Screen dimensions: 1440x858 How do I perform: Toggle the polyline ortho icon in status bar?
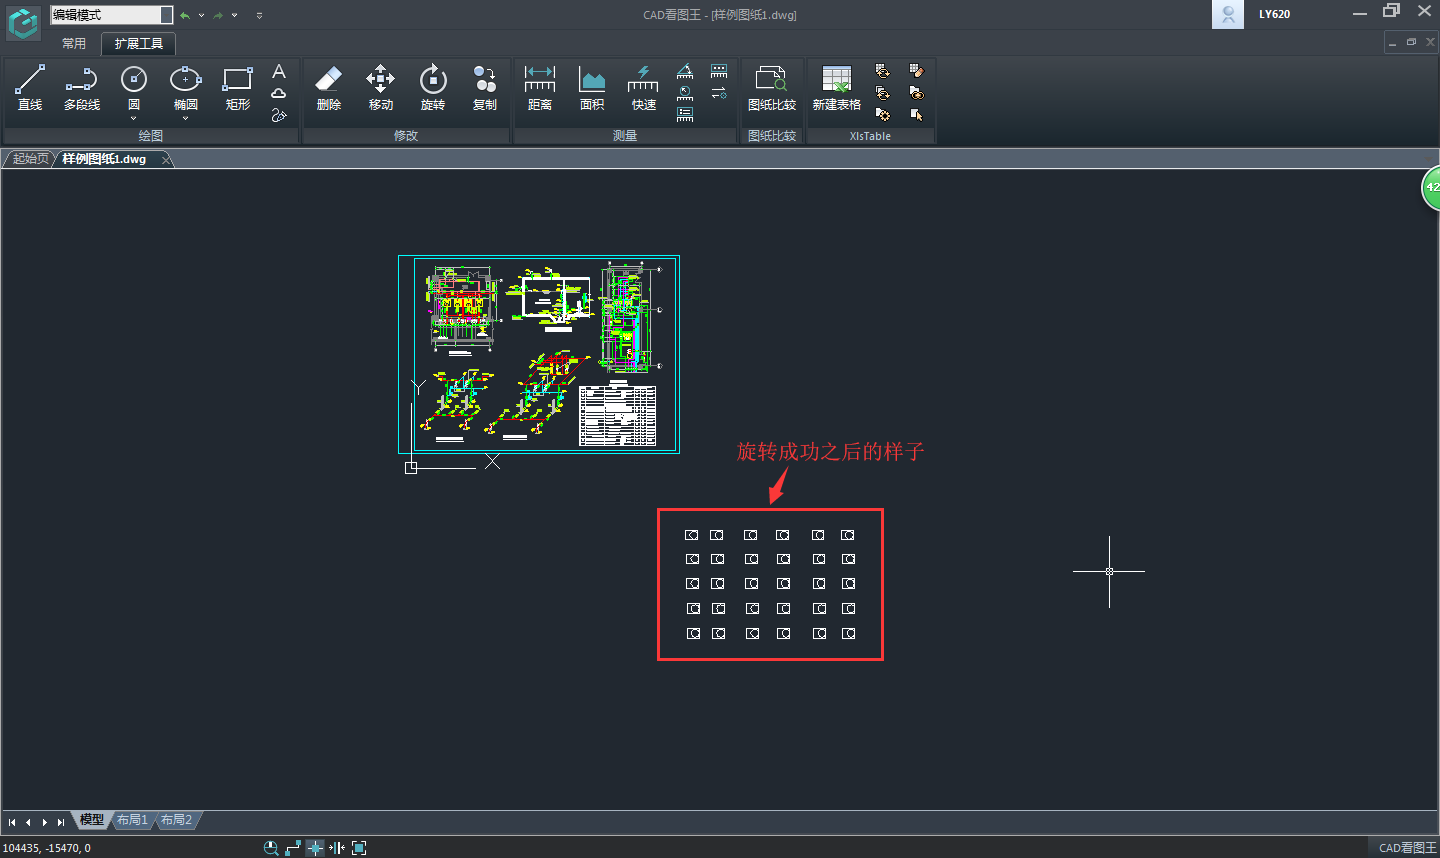293,848
